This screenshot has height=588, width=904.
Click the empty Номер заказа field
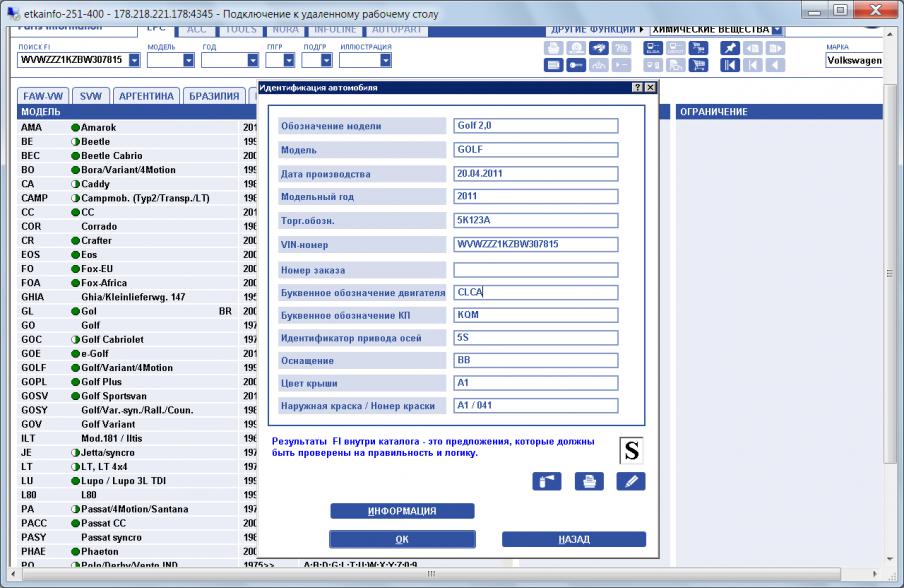pyautogui.click(x=536, y=270)
